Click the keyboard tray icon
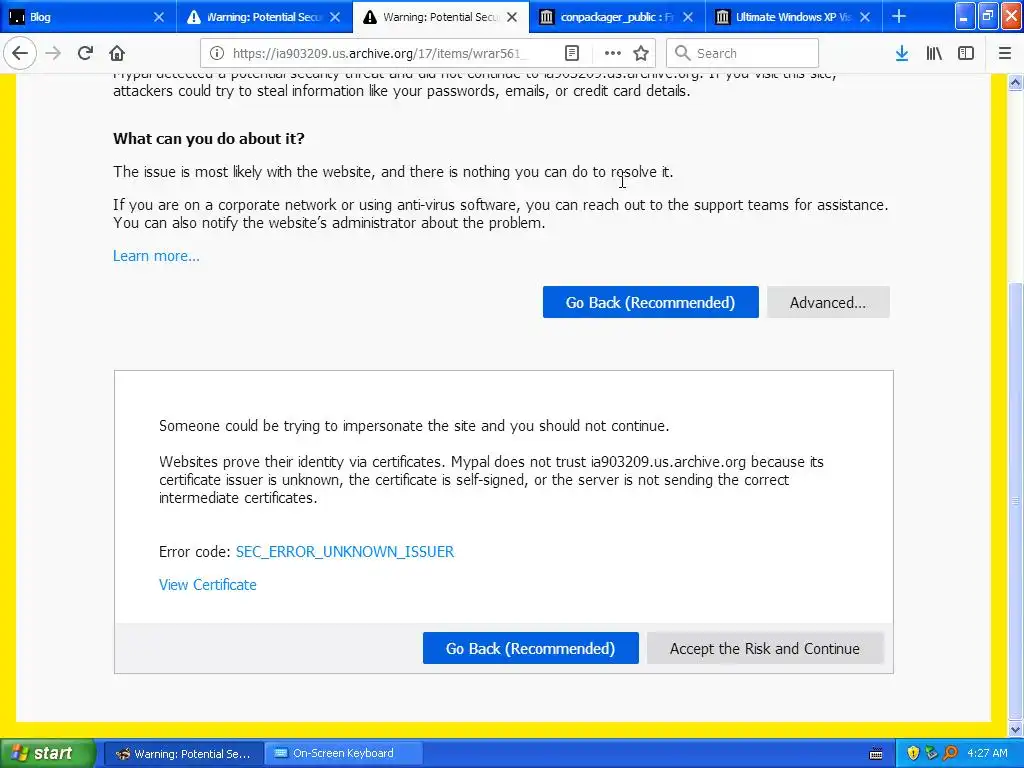This screenshot has width=1024, height=768. click(876, 754)
